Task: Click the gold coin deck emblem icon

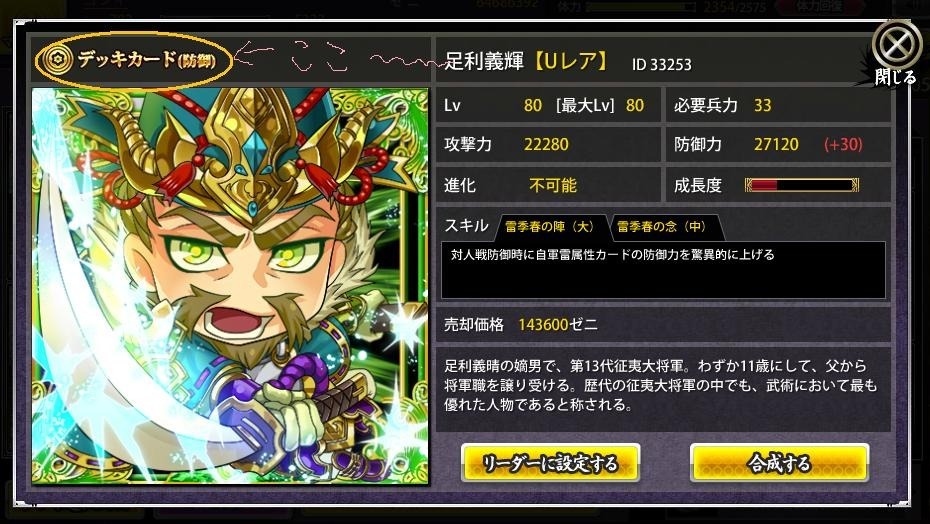Action: click(x=58, y=59)
